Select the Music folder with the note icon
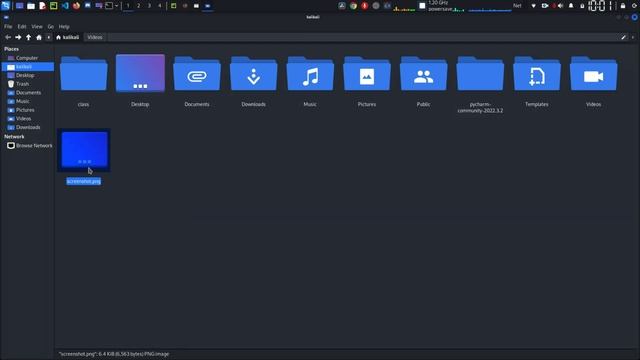The width and height of the screenshot is (640, 360). tap(310, 73)
